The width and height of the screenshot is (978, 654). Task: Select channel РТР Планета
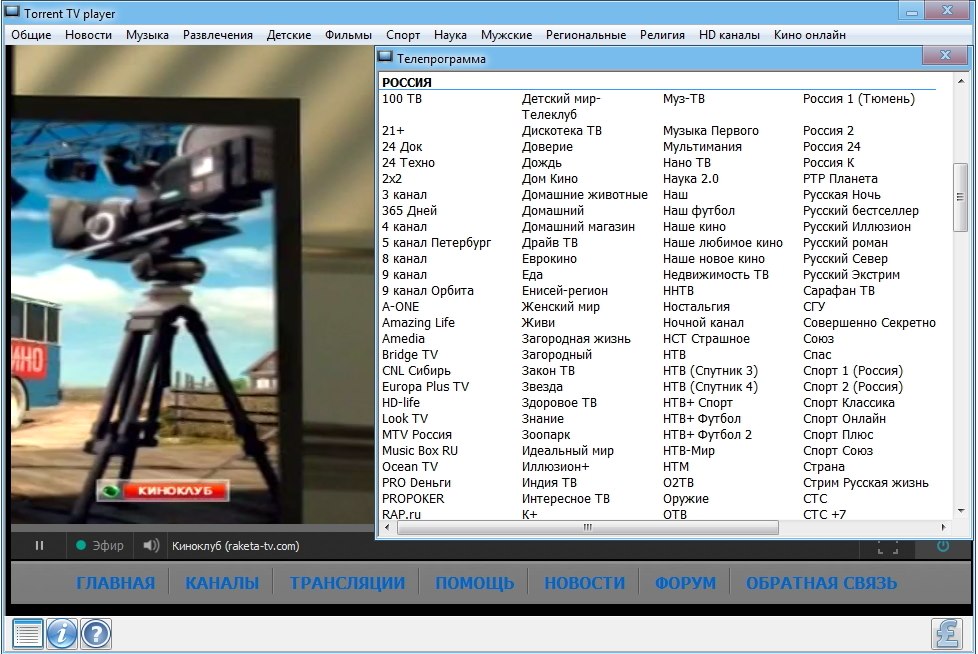(840, 179)
